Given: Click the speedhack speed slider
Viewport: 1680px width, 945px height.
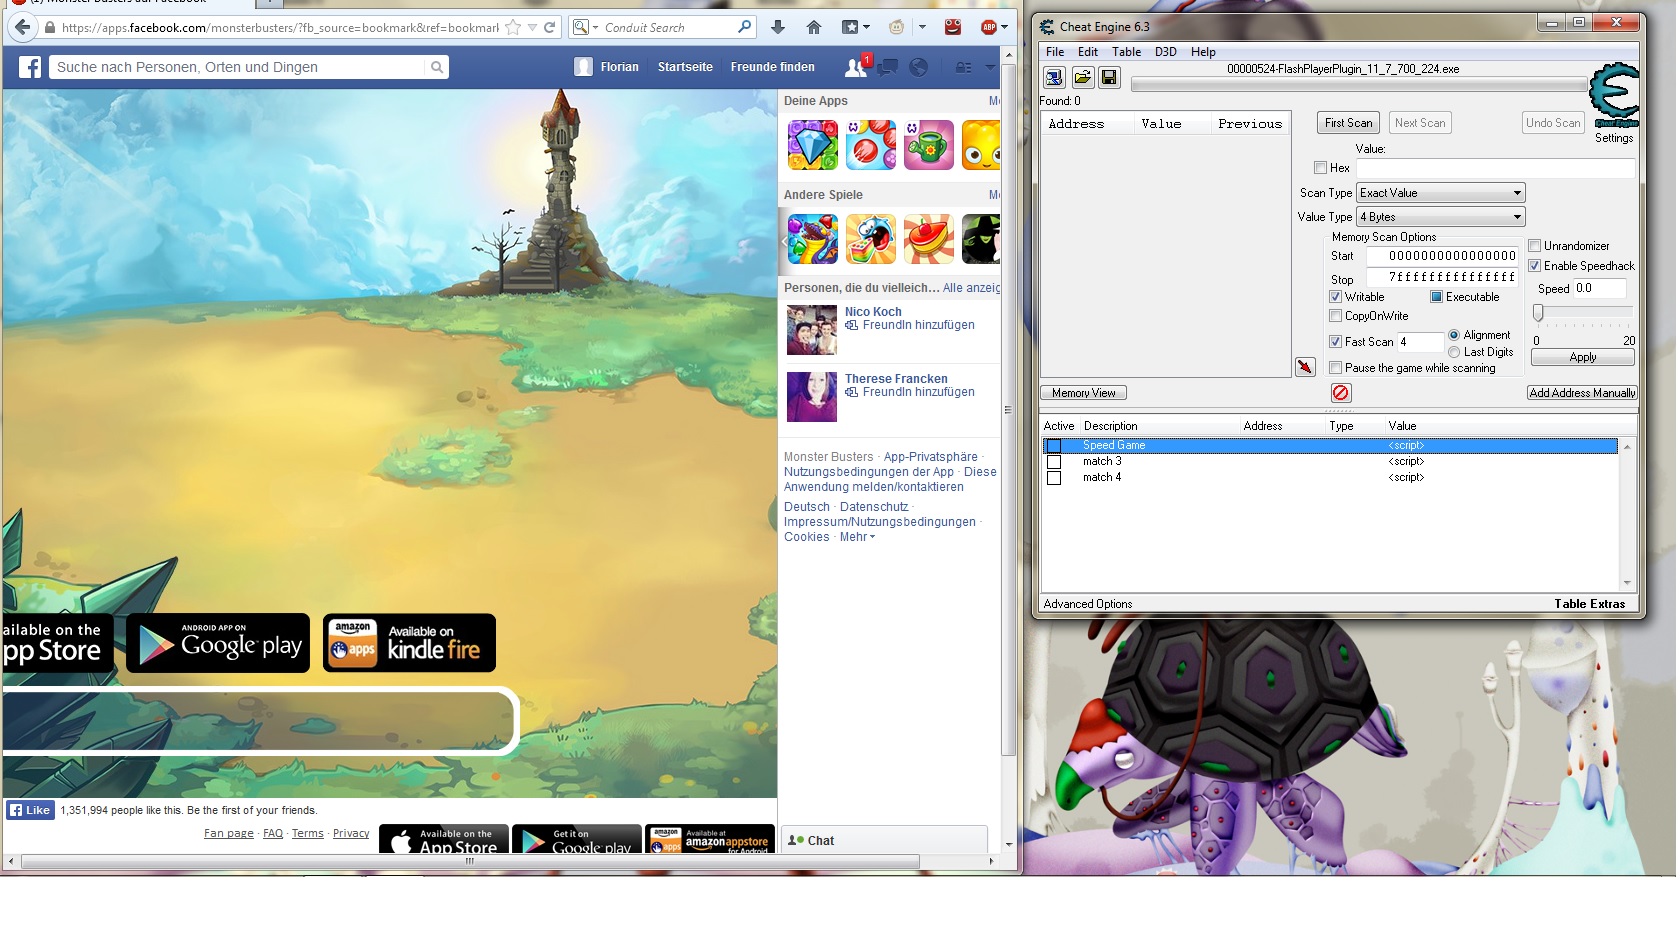Looking at the screenshot, I should click(1539, 313).
